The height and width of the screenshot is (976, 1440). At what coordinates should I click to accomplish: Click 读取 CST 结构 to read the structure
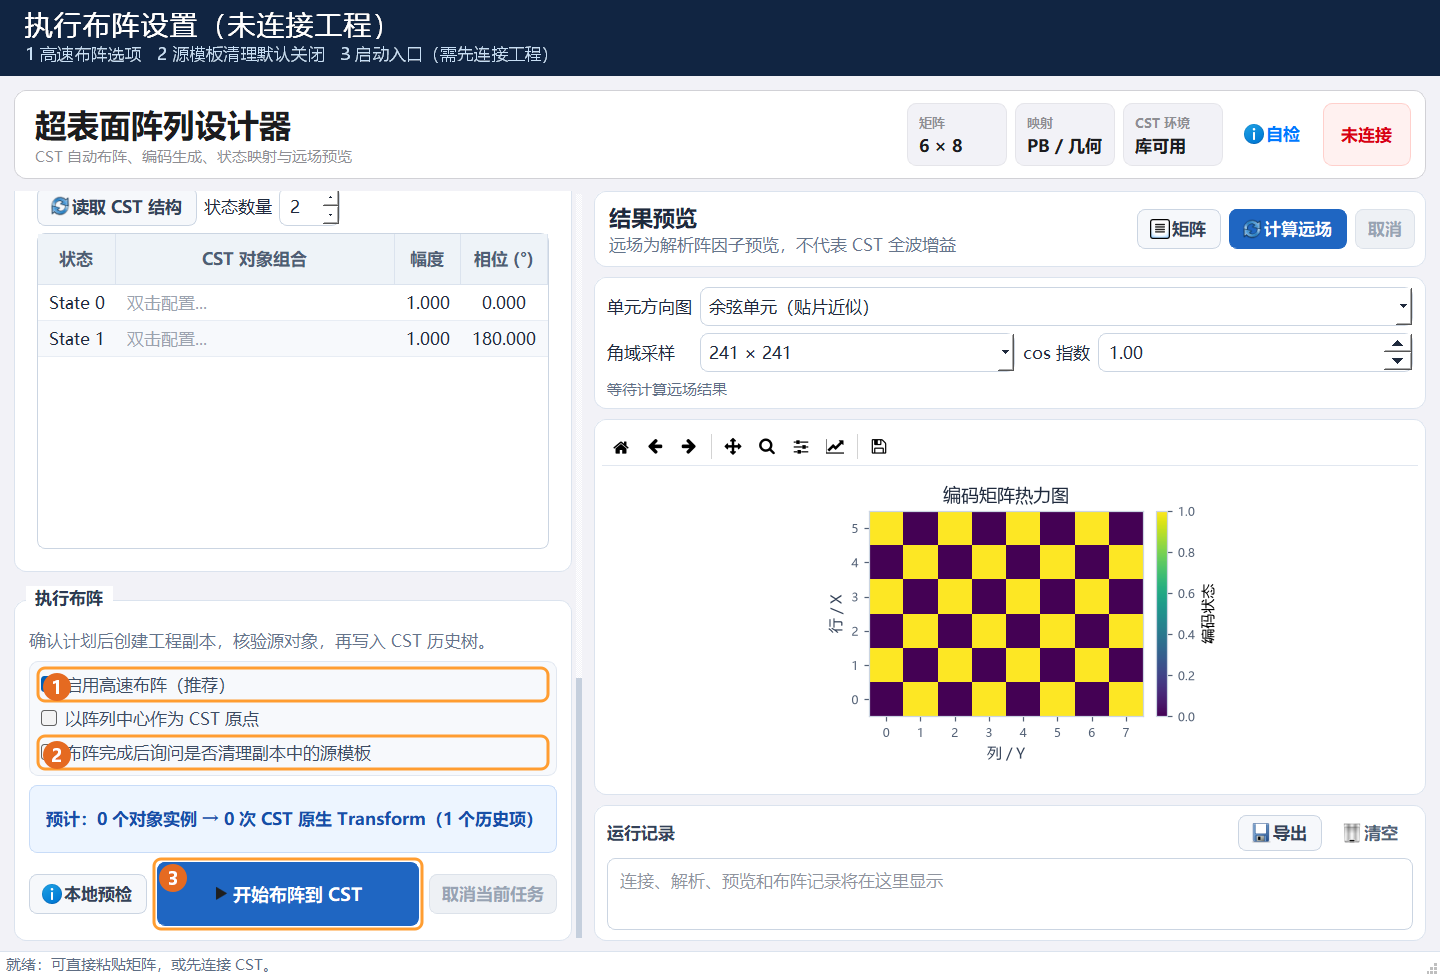click(x=117, y=207)
